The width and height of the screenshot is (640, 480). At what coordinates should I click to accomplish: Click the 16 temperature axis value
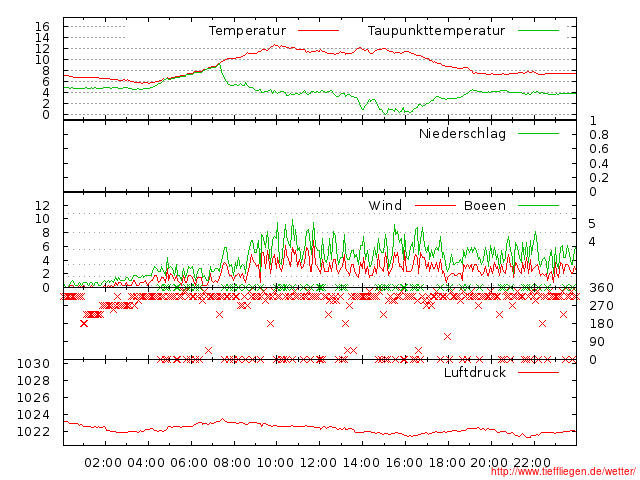point(42,27)
